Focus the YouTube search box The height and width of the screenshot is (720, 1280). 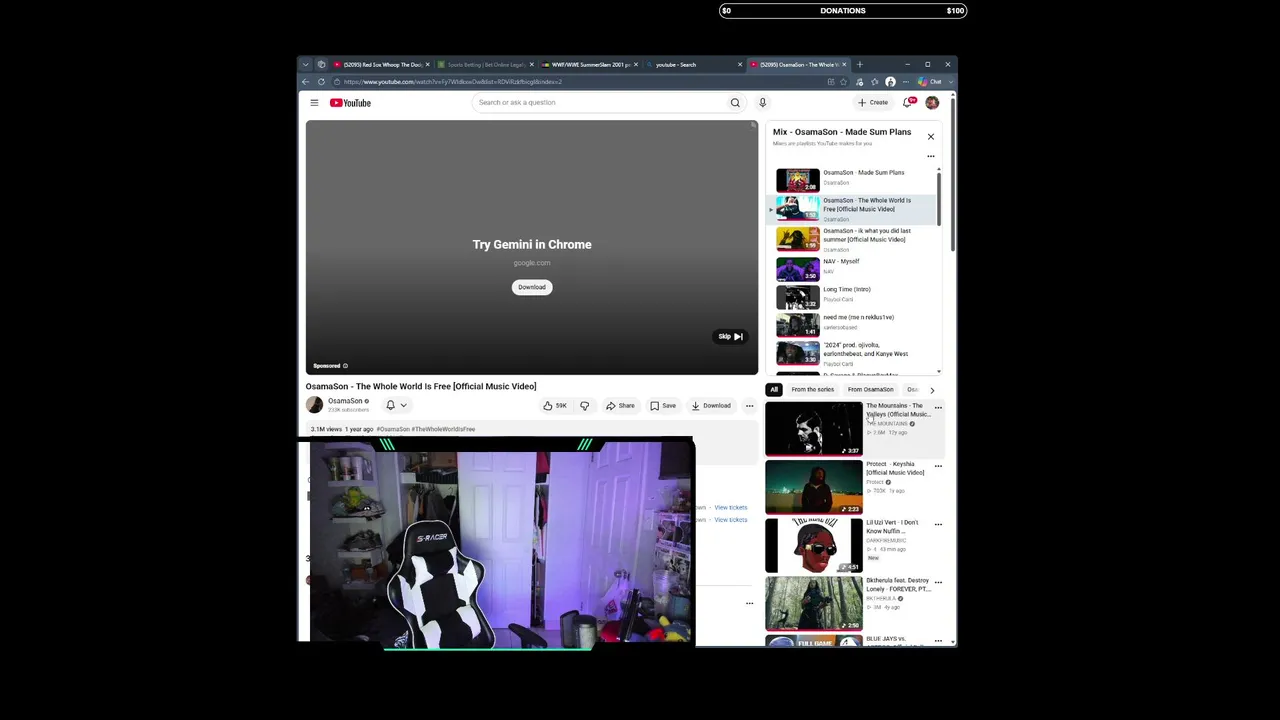pos(600,103)
